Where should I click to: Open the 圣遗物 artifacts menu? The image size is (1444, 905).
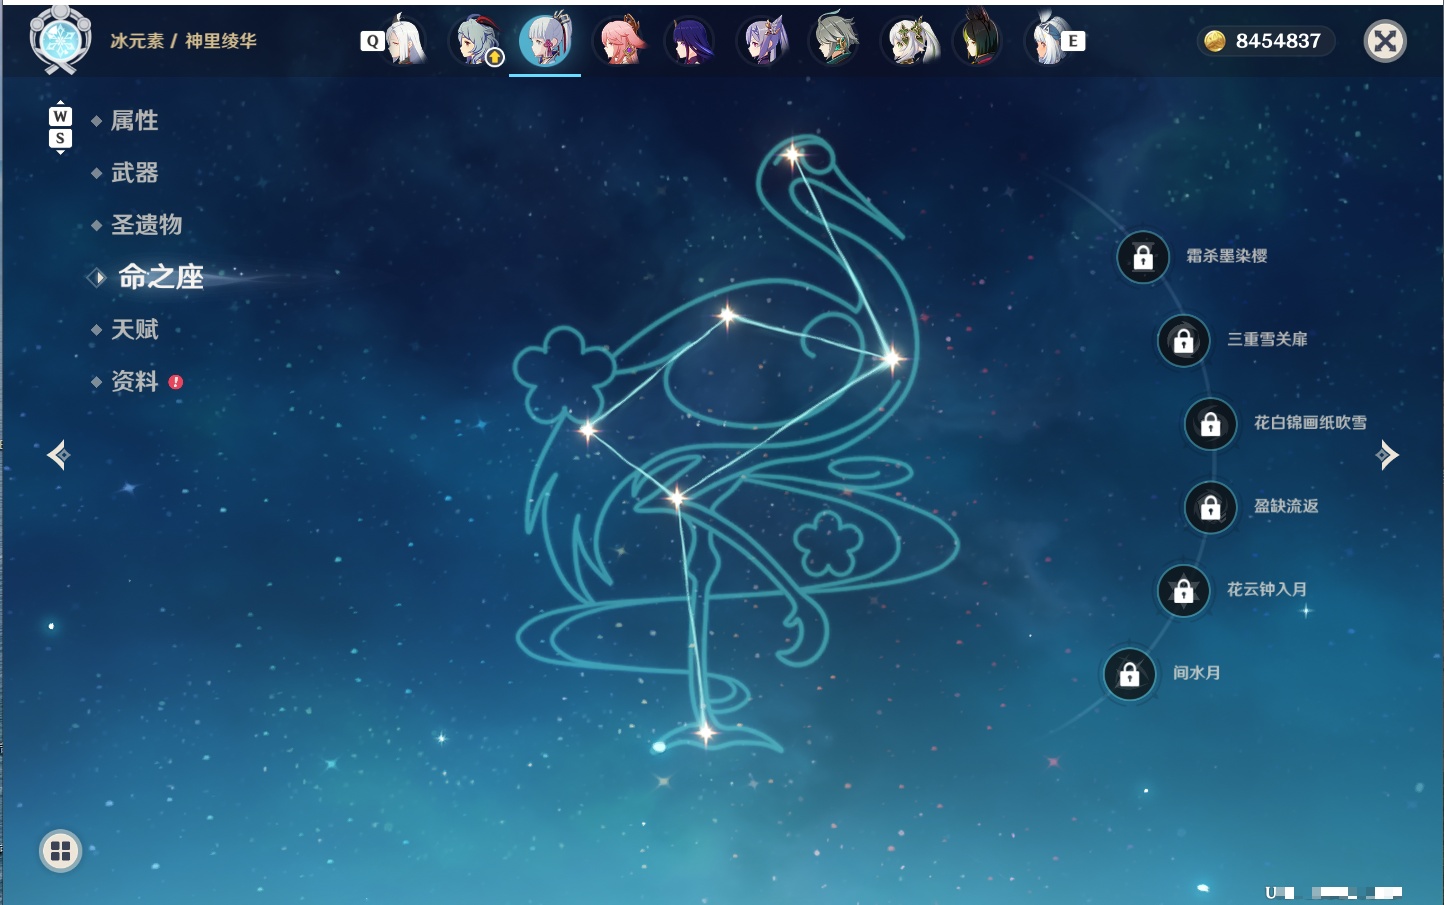[146, 225]
